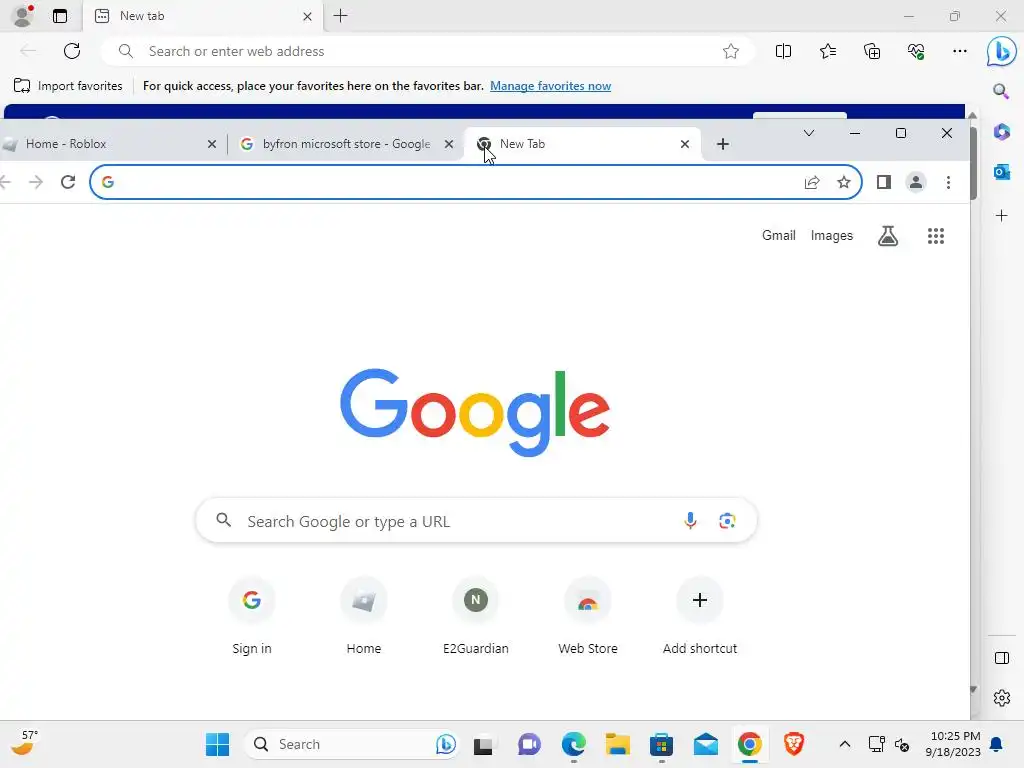Open Microsoft Edge from taskbar
Image resolution: width=1024 pixels, height=768 pixels.
pyautogui.click(x=573, y=744)
